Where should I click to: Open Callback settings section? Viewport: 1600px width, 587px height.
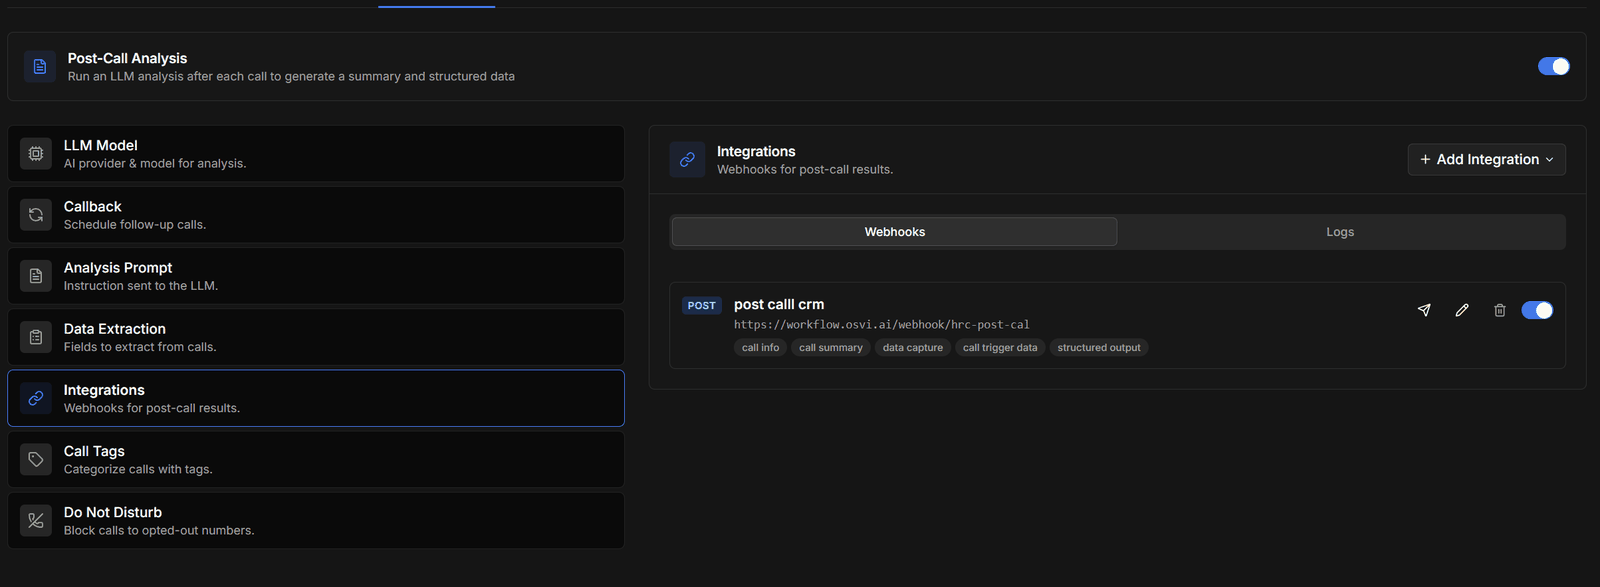click(x=316, y=215)
